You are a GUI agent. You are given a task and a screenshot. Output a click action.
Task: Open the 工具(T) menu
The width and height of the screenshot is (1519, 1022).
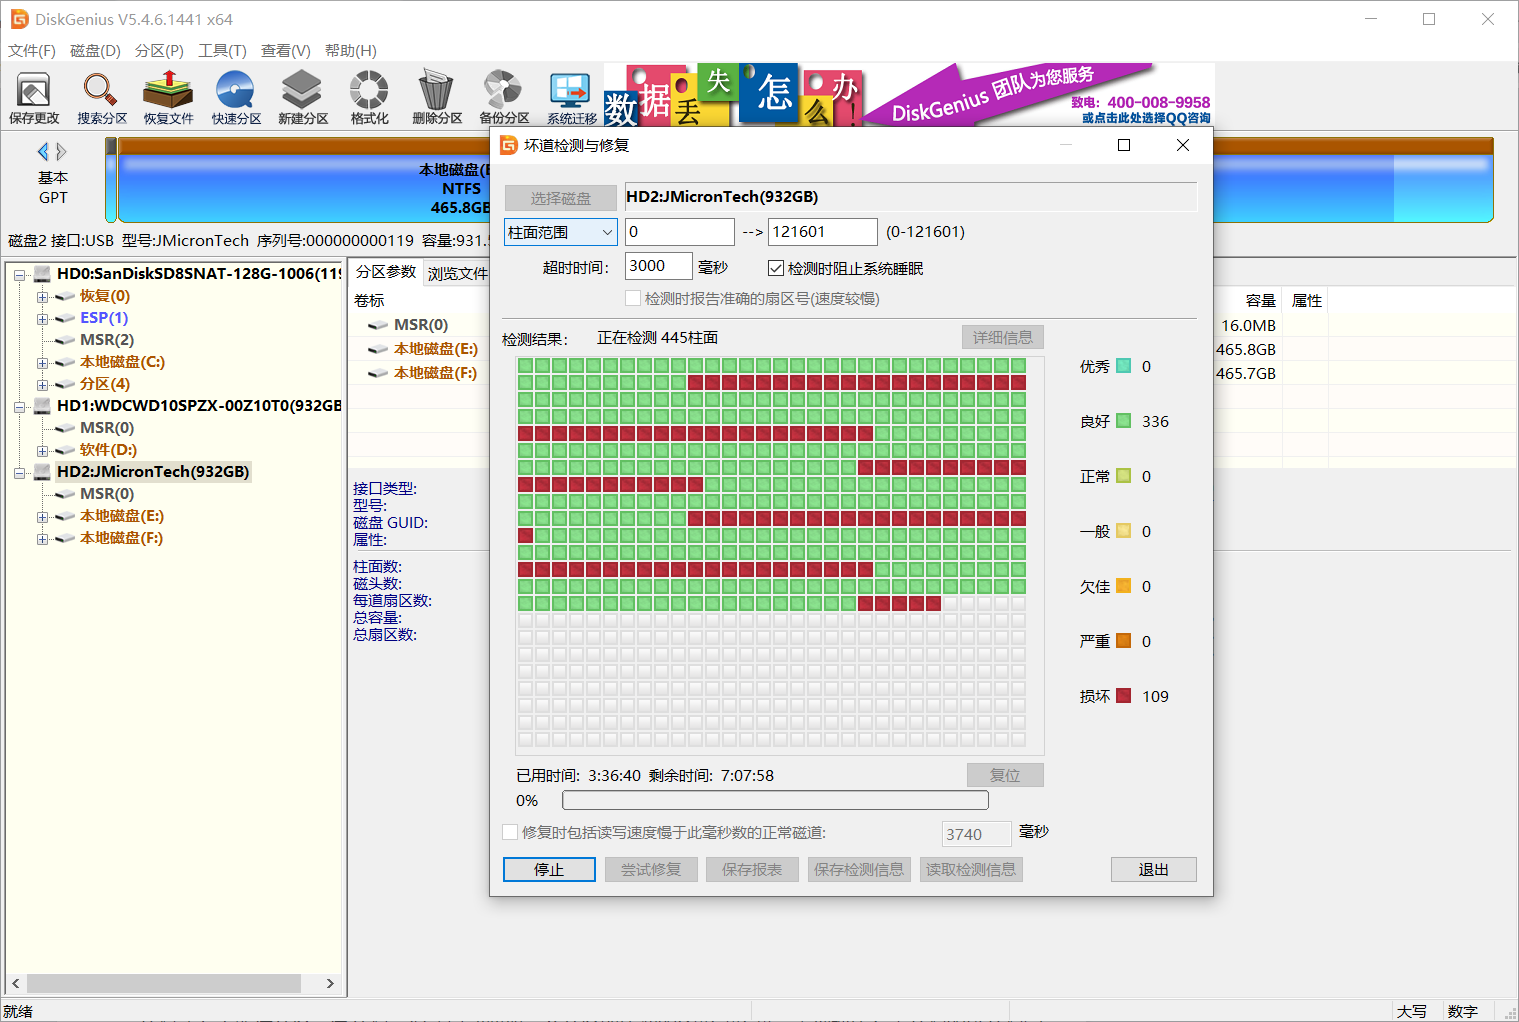pyautogui.click(x=222, y=50)
